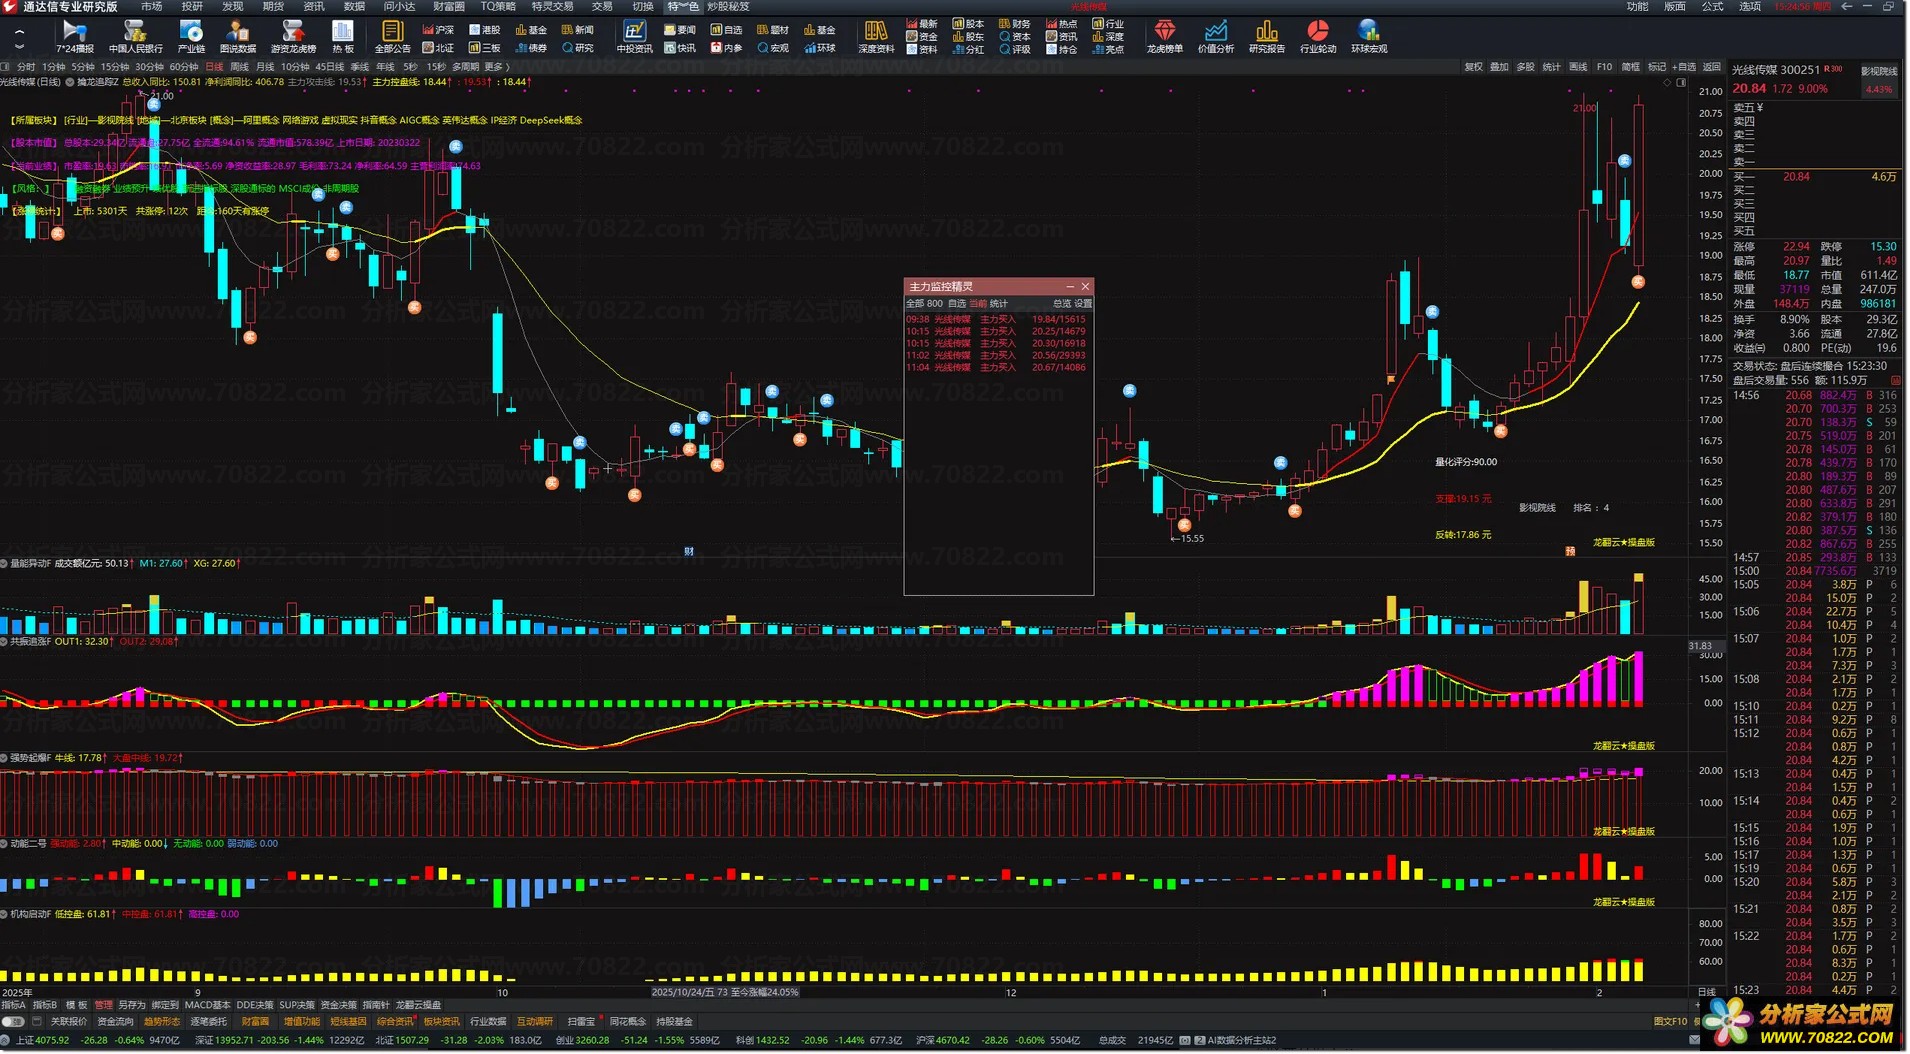The width and height of the screenshot is (1910, 1054).
Task: Click 设置 in the 主力监控精灵 window
Action: pyautogui.click(x=1083, y=304)
